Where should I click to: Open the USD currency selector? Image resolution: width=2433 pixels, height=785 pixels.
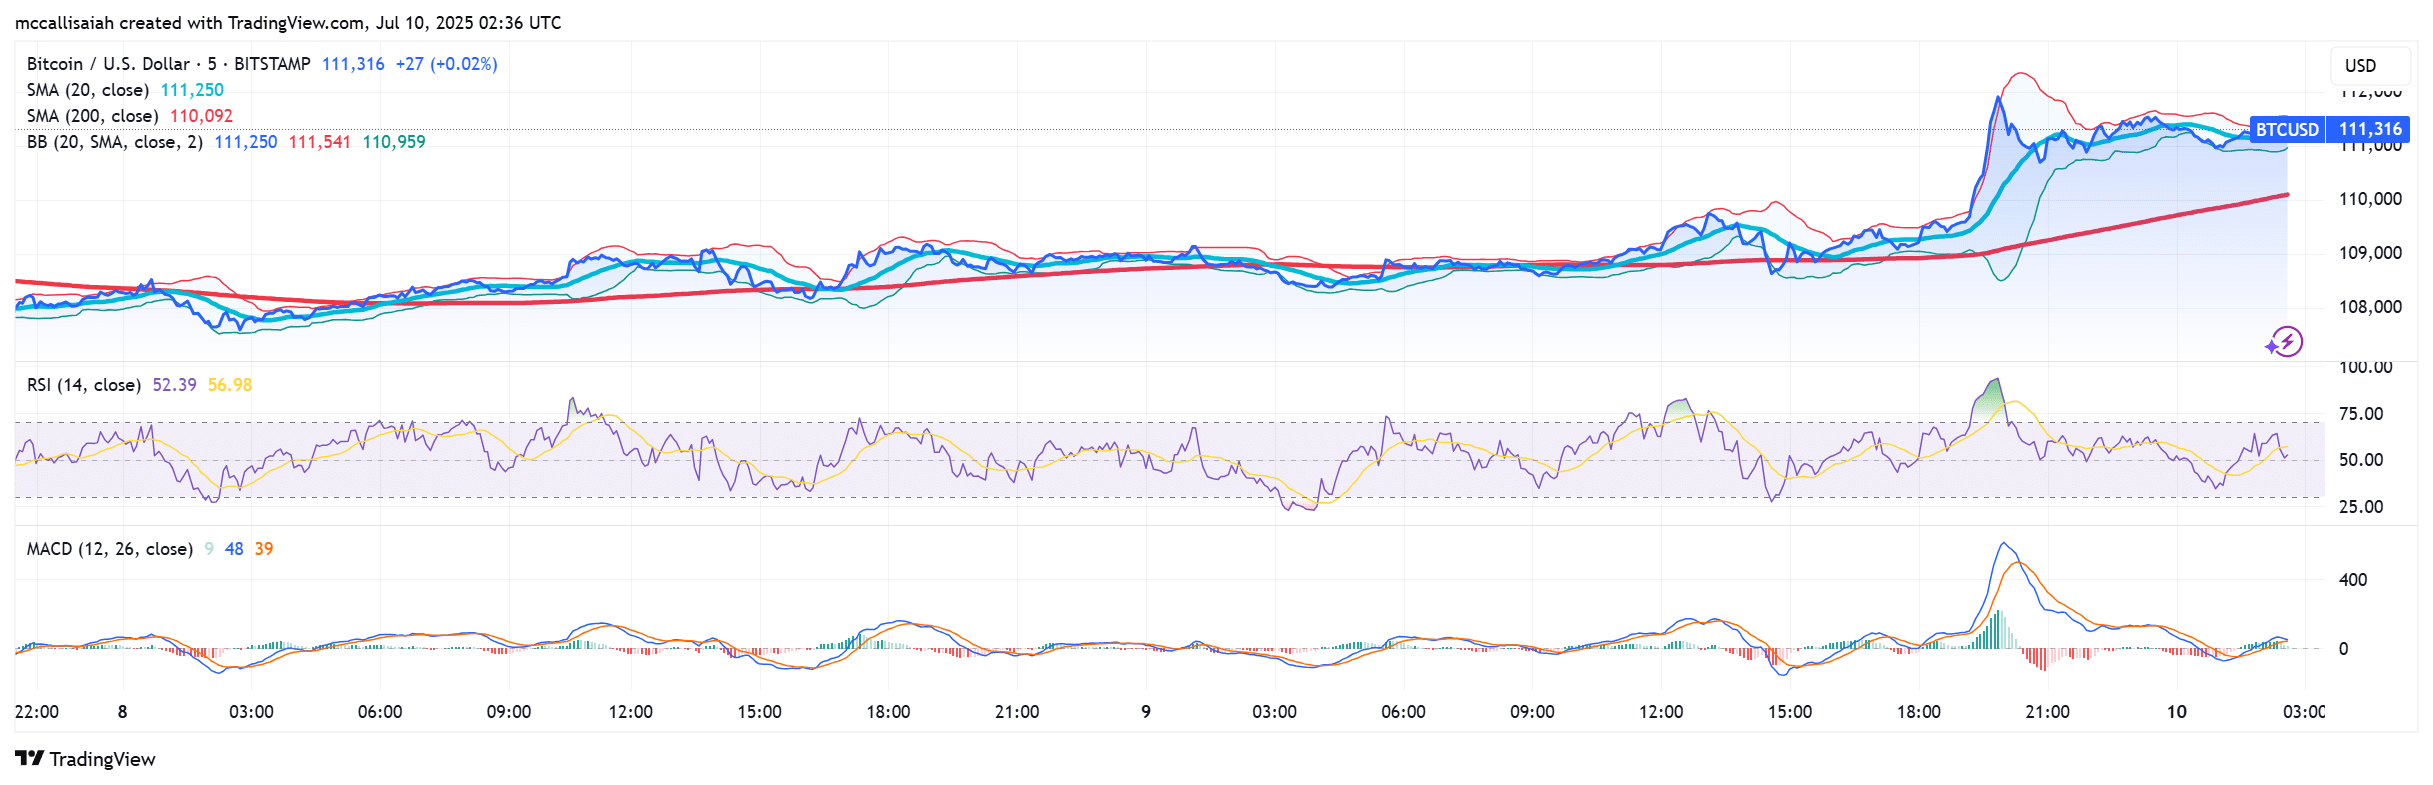[2369, 65]
